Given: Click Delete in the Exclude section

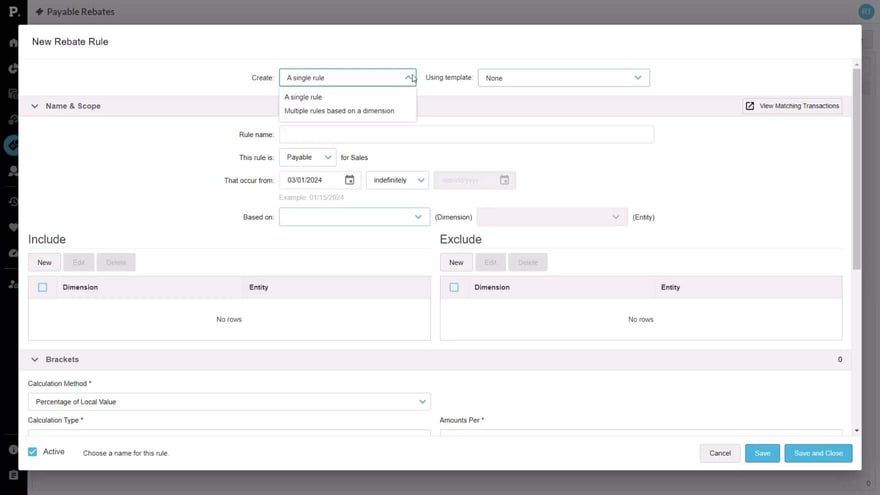Looking at the screenshot, I should (528, 263).
